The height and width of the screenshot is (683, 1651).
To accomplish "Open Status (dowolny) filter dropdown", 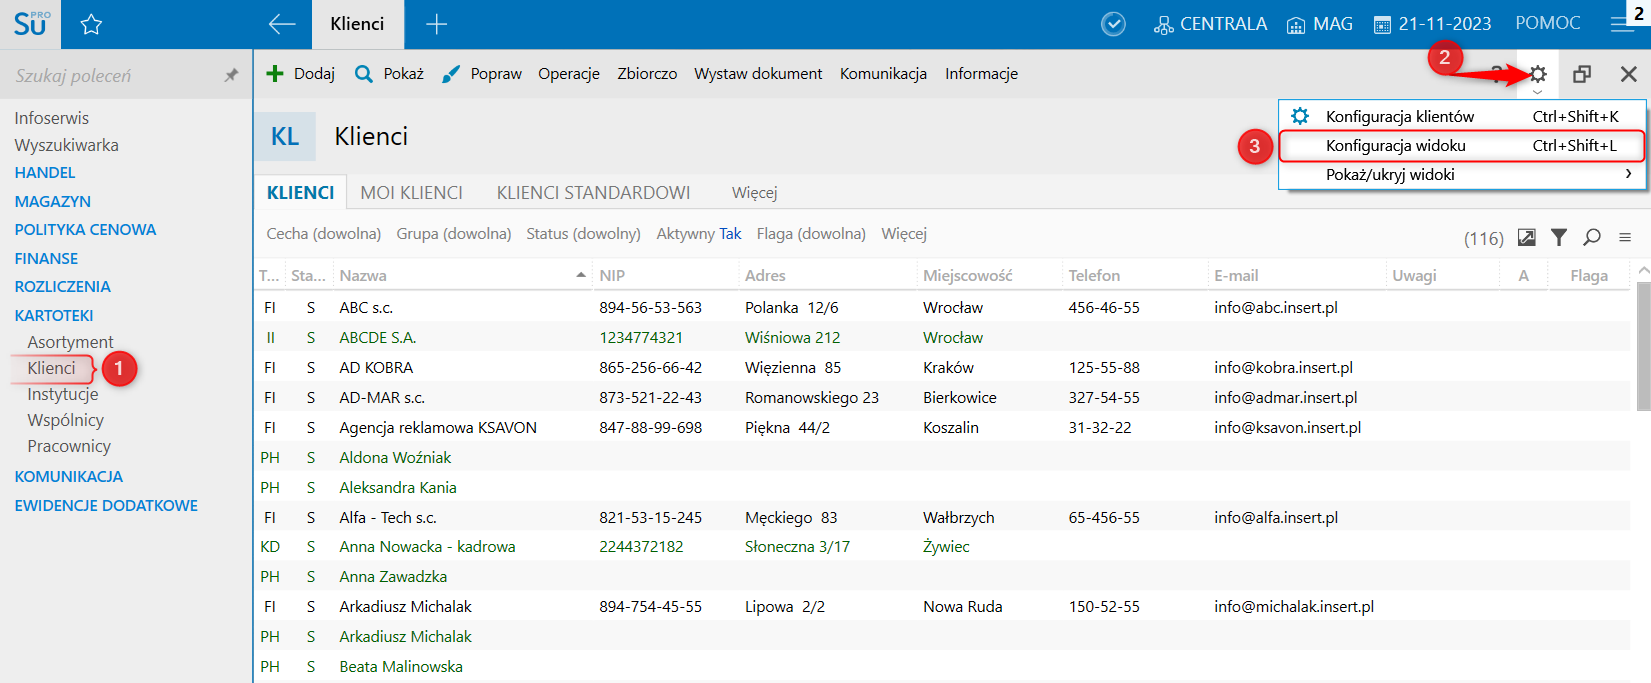I will (x=583, y=234).
